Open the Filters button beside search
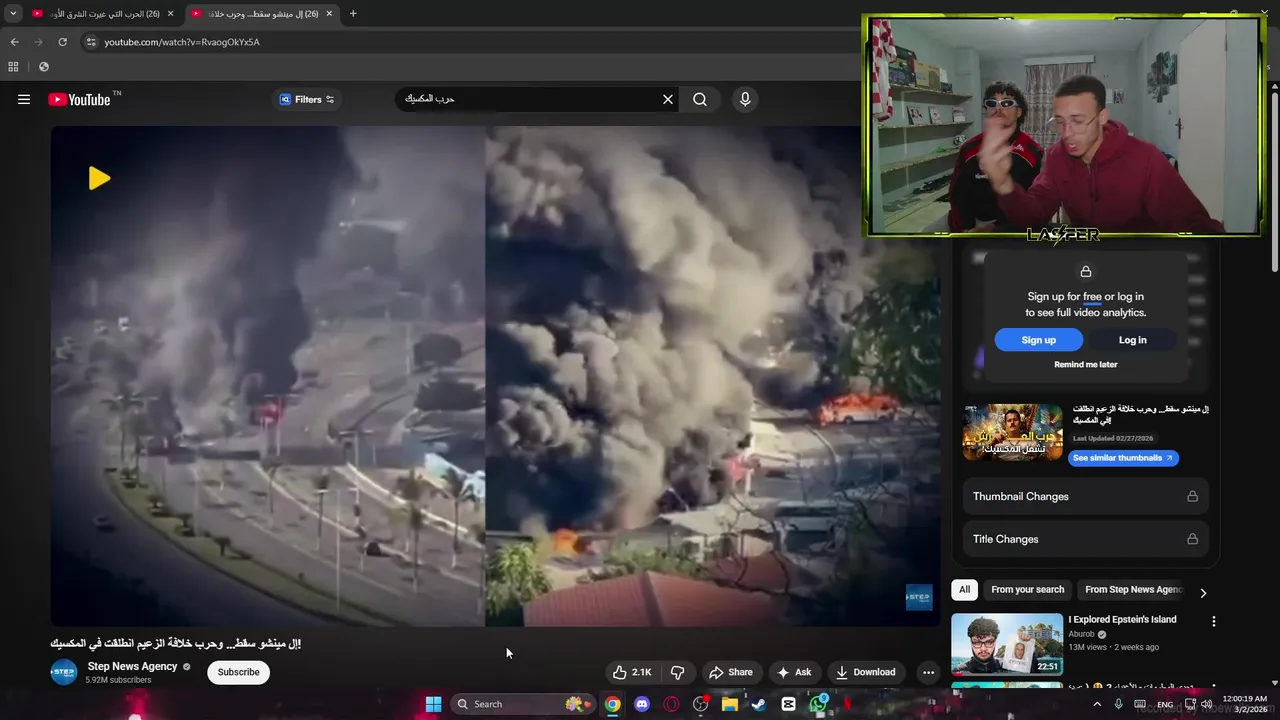Image resolution: width=1280 pixels, height=720 pixels. tap(306, 99)
